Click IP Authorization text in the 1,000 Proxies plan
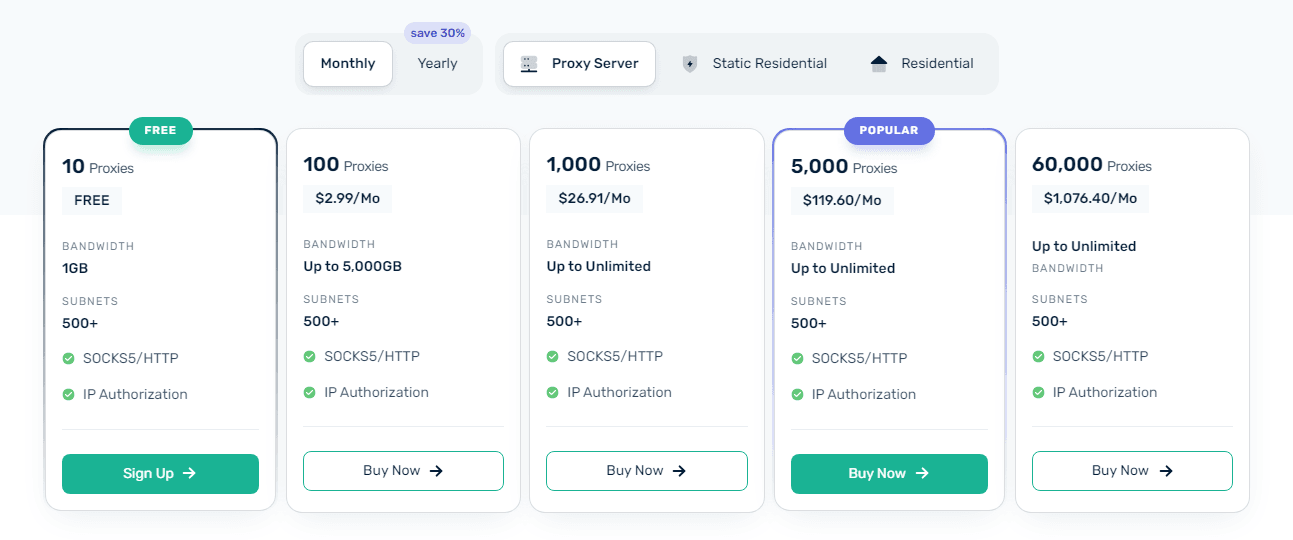Image resolution: width=1293 pixels, height=540 pixels. pyautogui.click(x=620, y=393)
